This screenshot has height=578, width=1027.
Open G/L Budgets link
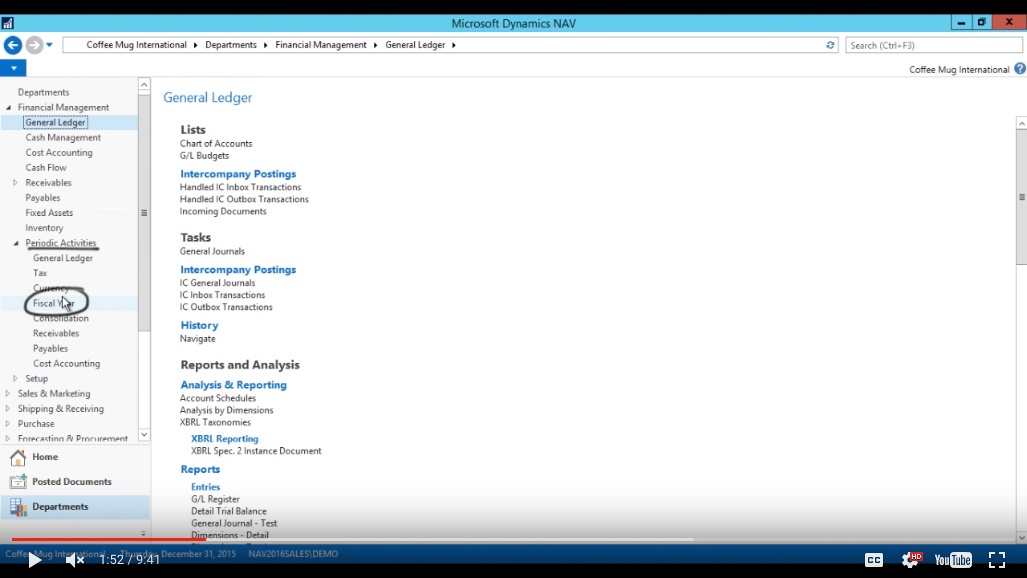[x=204, y=156]
